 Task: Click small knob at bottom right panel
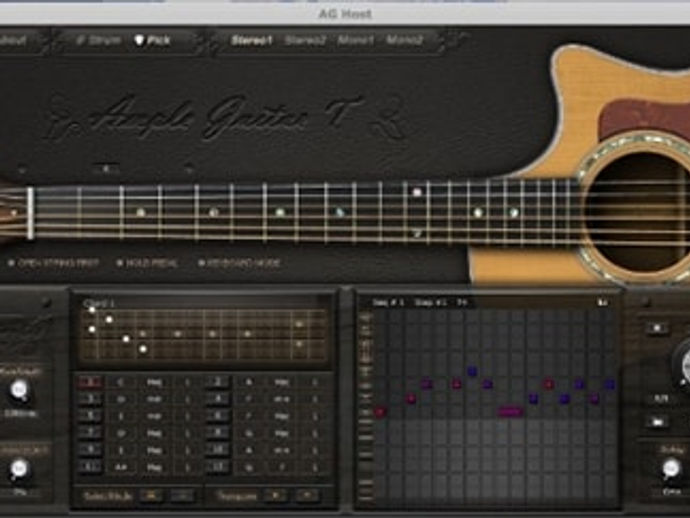point(671,469)
